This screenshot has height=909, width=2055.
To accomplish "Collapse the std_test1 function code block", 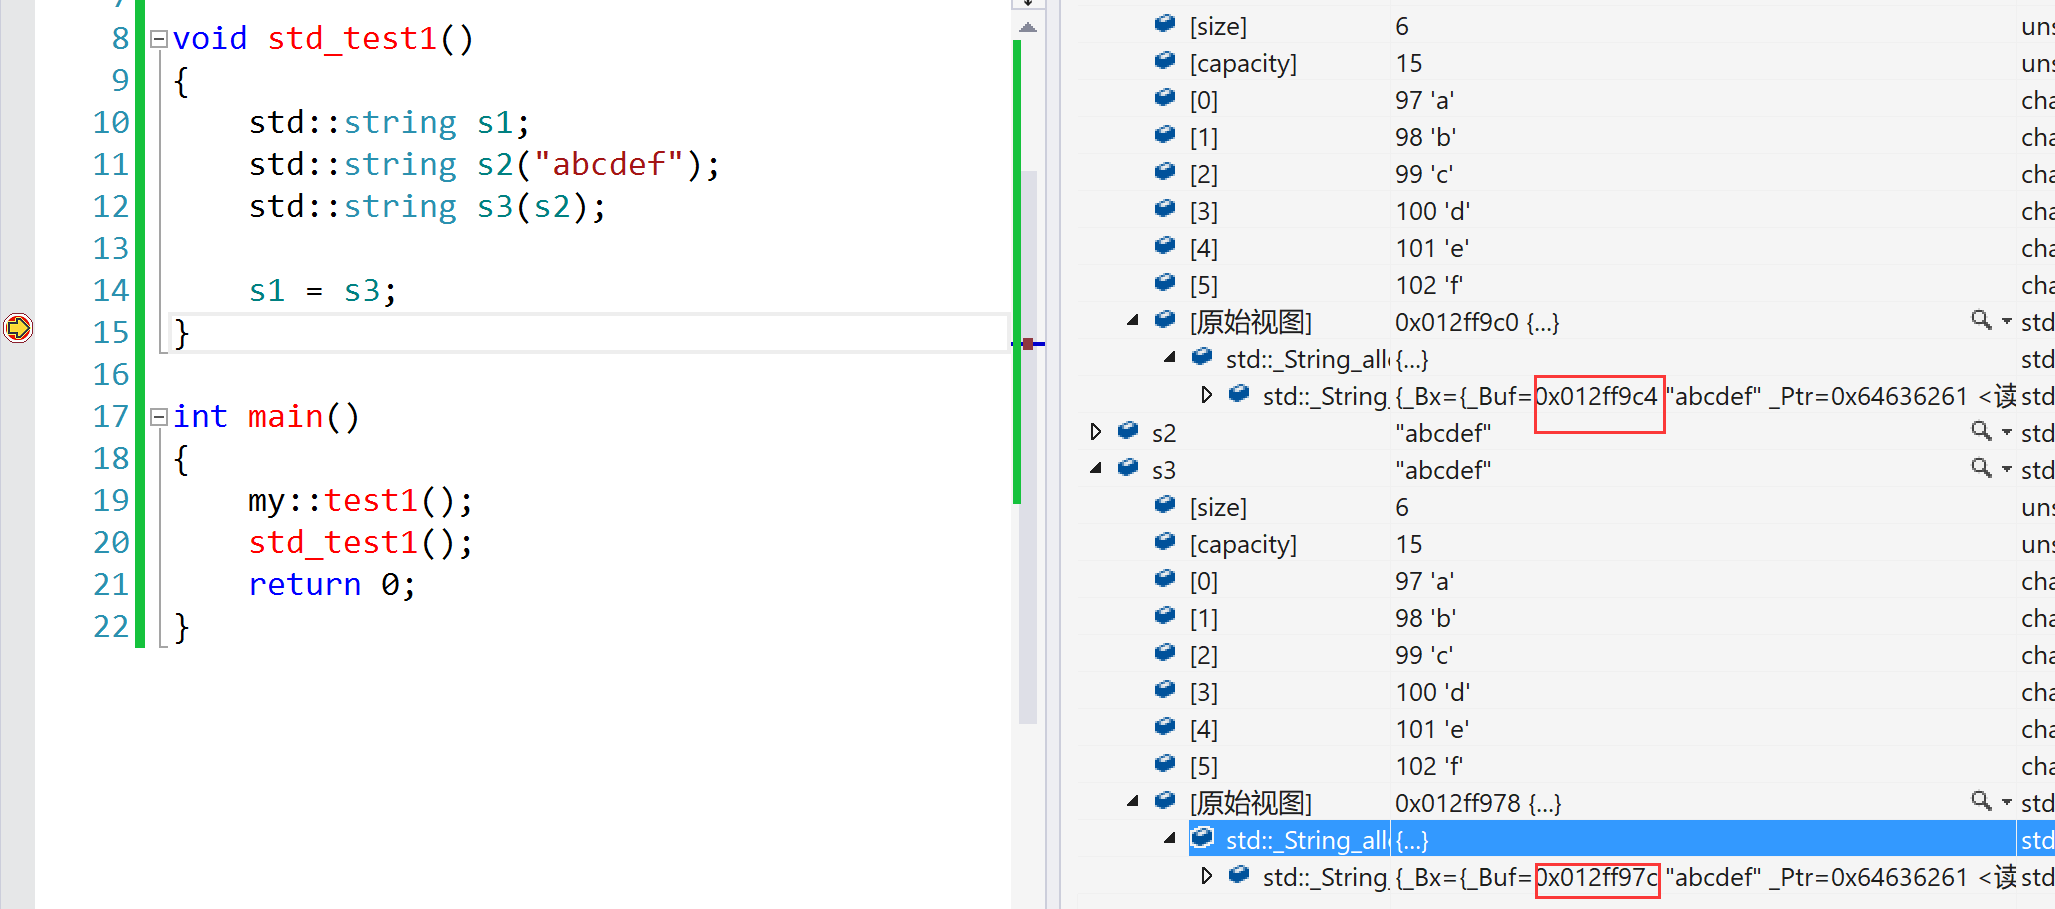I will (x=158, y=39).
